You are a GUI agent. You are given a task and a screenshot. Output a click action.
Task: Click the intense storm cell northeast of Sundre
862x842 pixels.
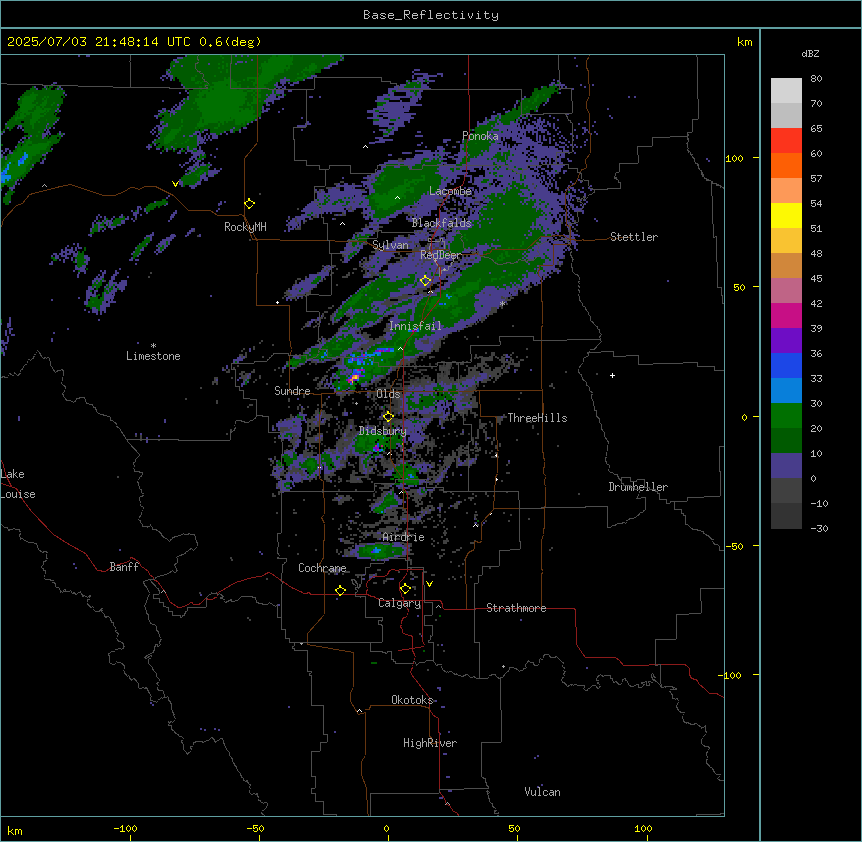(355, 378)
